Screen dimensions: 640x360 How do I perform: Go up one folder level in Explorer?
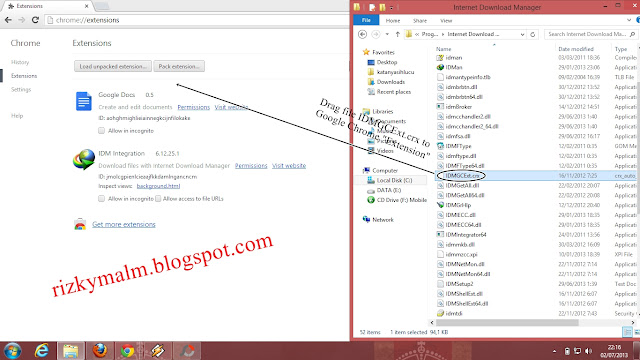tap(398, 34)
